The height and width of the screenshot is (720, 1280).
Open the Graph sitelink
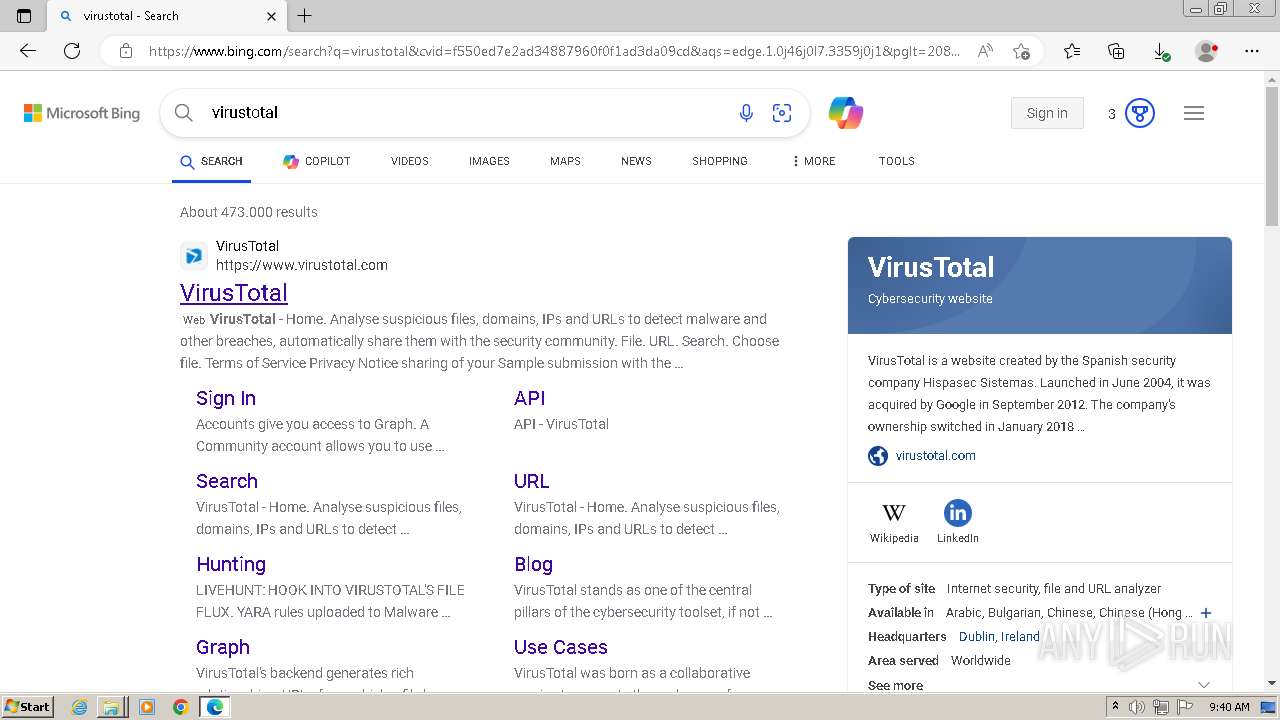(x=223, y=647)
